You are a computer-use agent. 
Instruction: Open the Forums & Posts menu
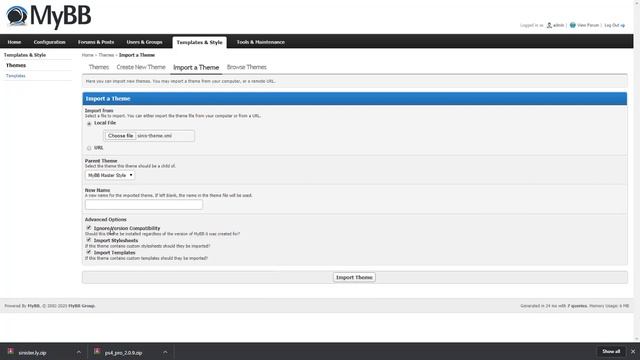(x=96, y=42)
